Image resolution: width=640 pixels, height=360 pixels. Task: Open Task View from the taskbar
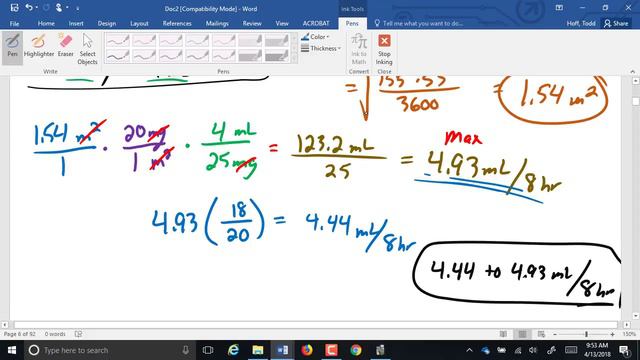pos(208,350)
